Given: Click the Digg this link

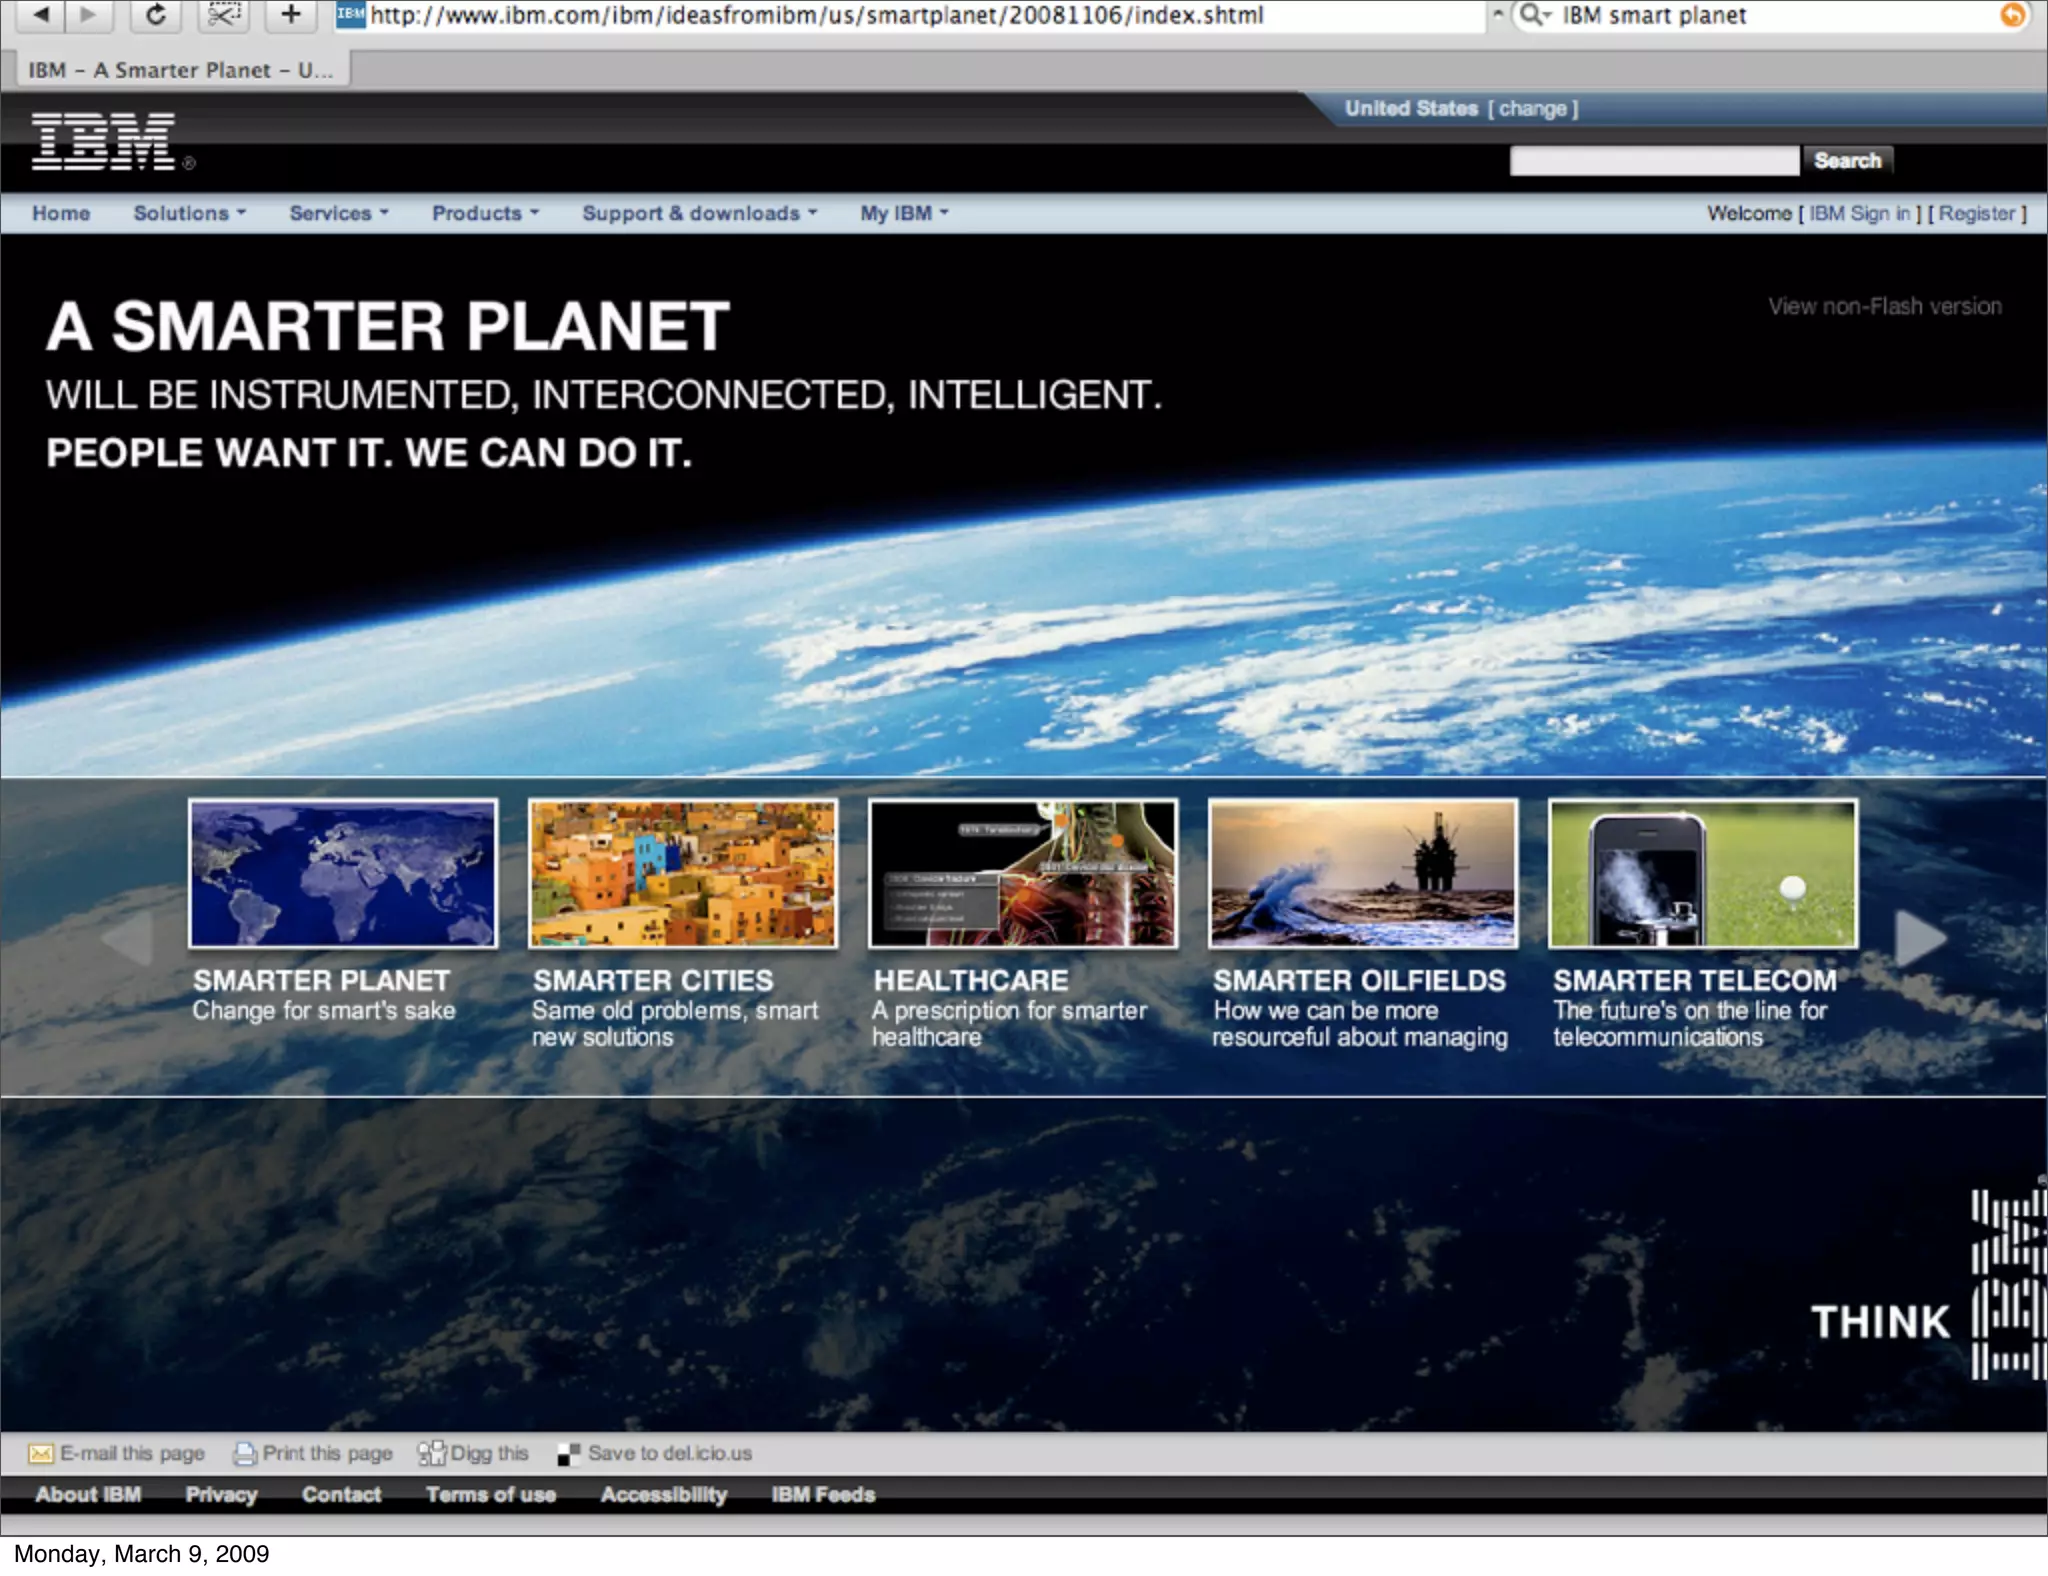Looking at the screenshot, I should [x=488, y=1453].
